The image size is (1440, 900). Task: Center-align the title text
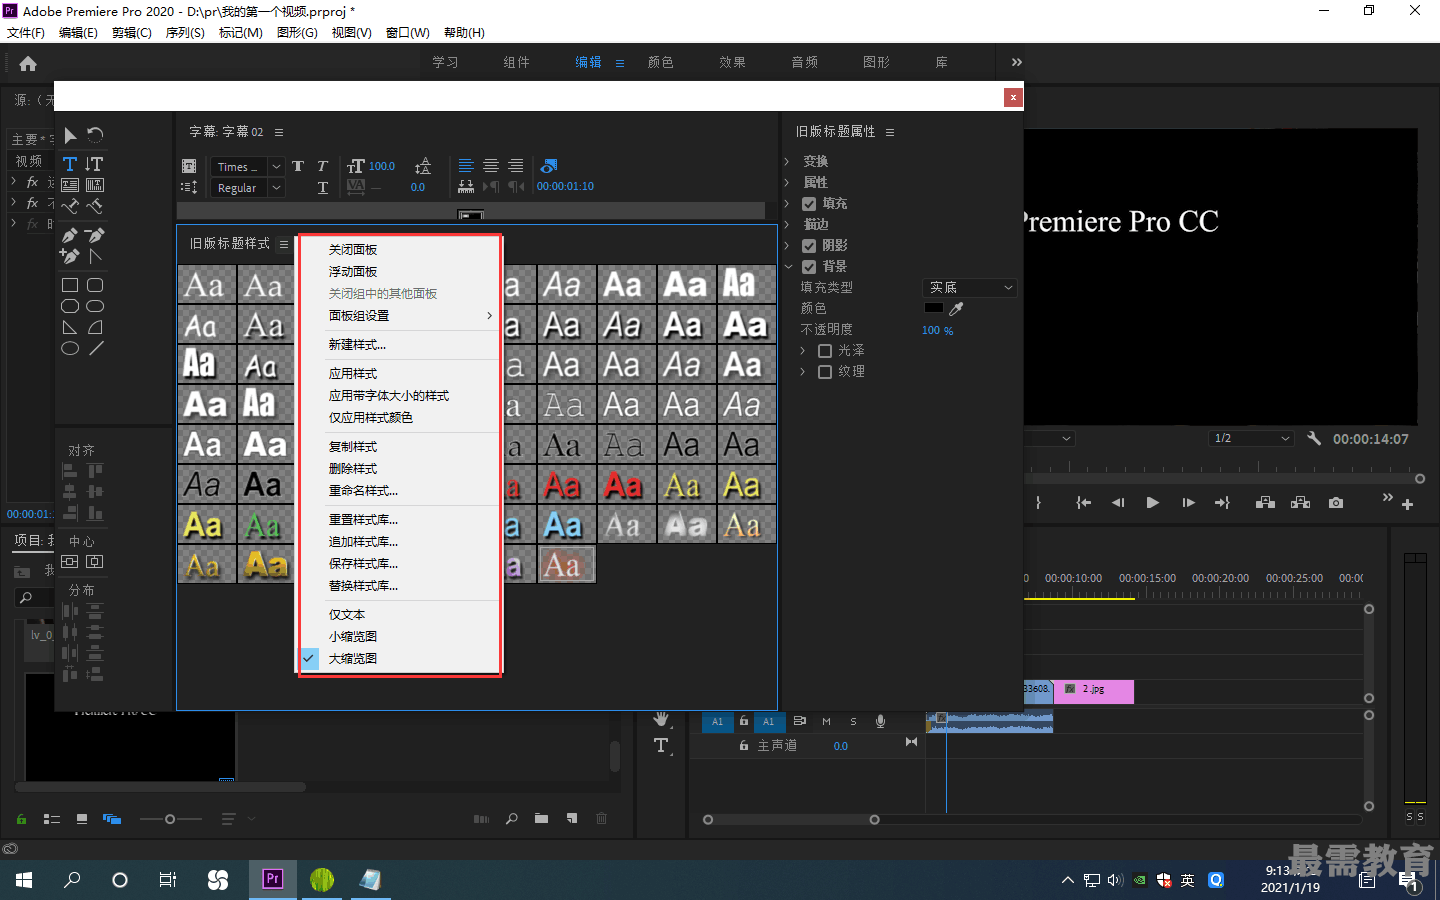pyautogui.click(x=491, y=166)
